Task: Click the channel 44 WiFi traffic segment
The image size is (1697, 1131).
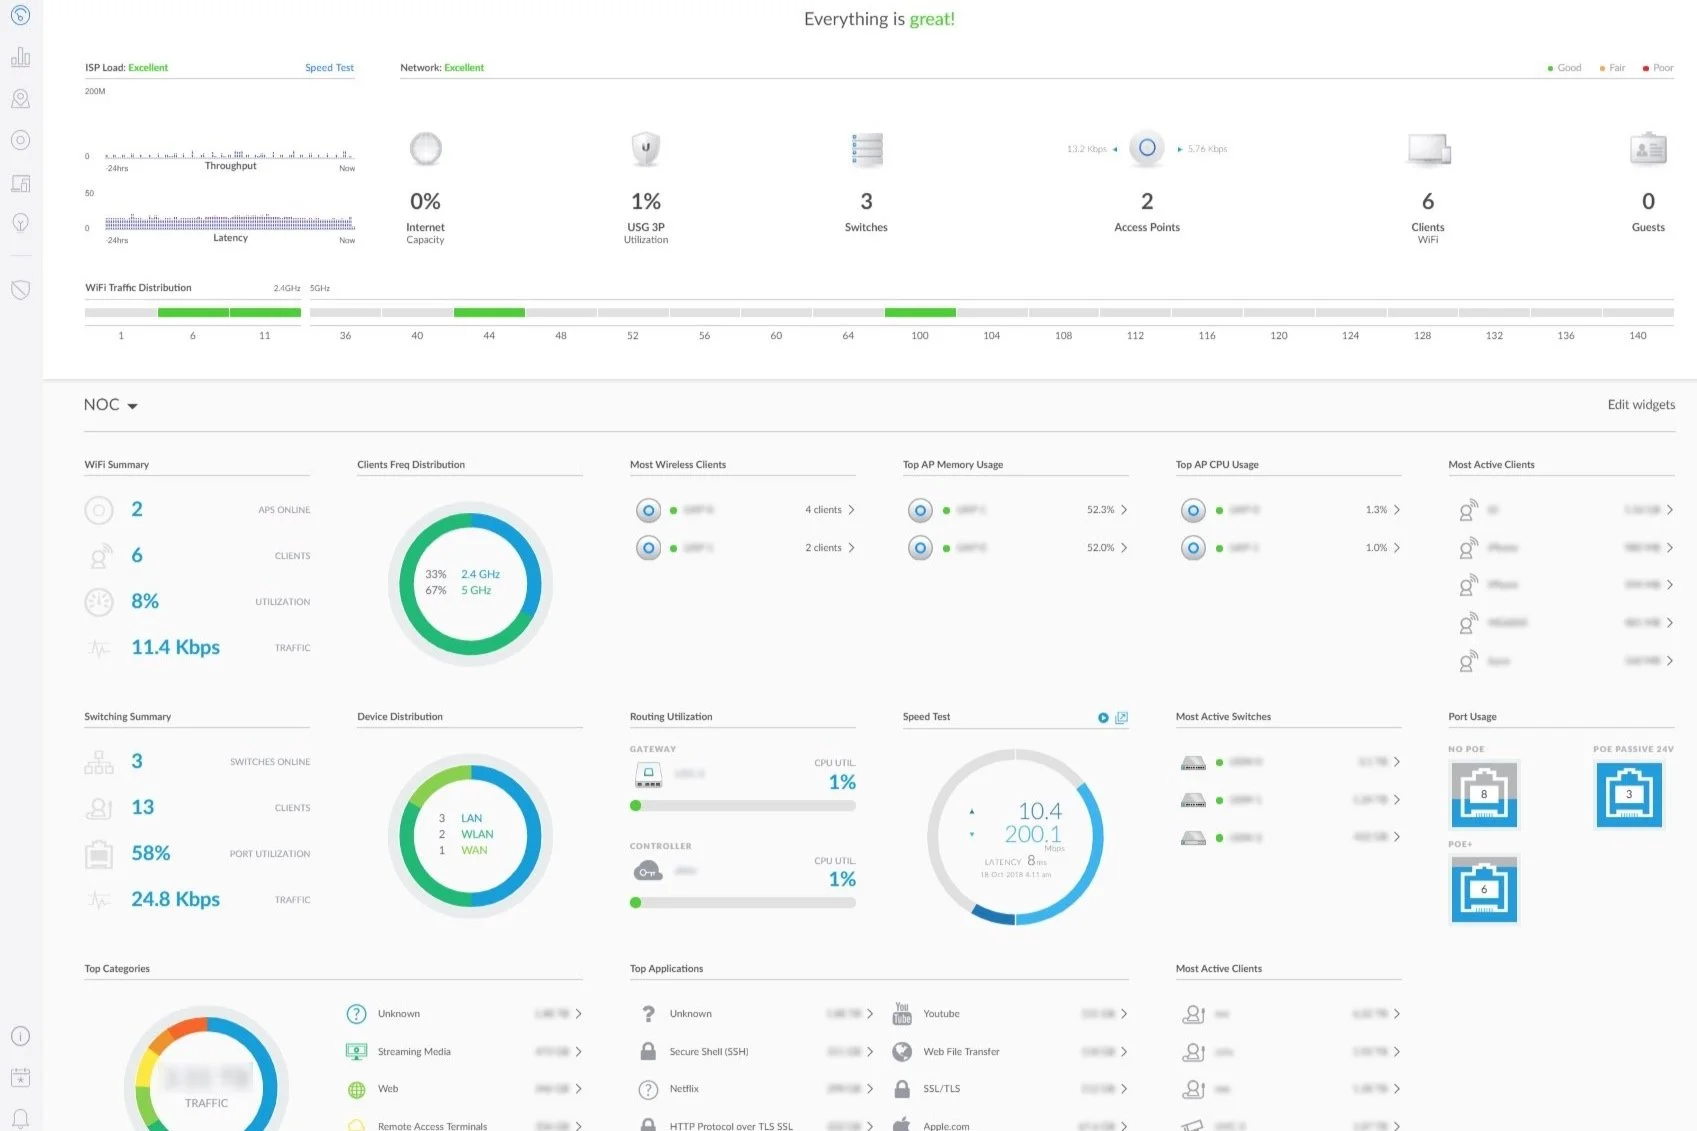Action: coord(489,313)
